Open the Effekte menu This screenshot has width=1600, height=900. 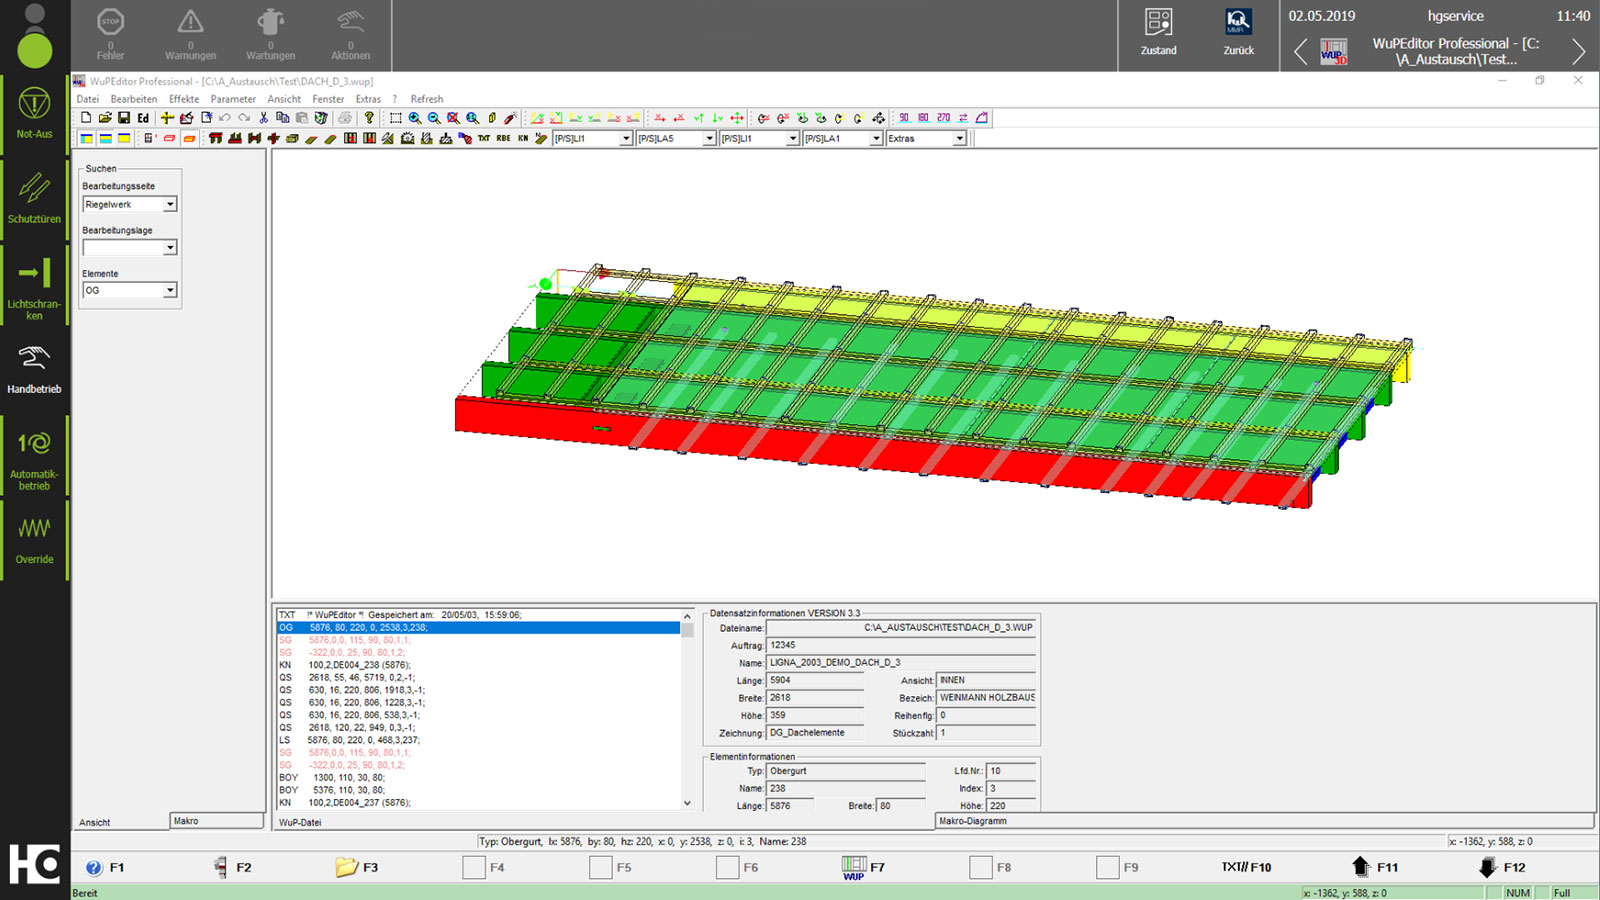[x=184, y=99]
